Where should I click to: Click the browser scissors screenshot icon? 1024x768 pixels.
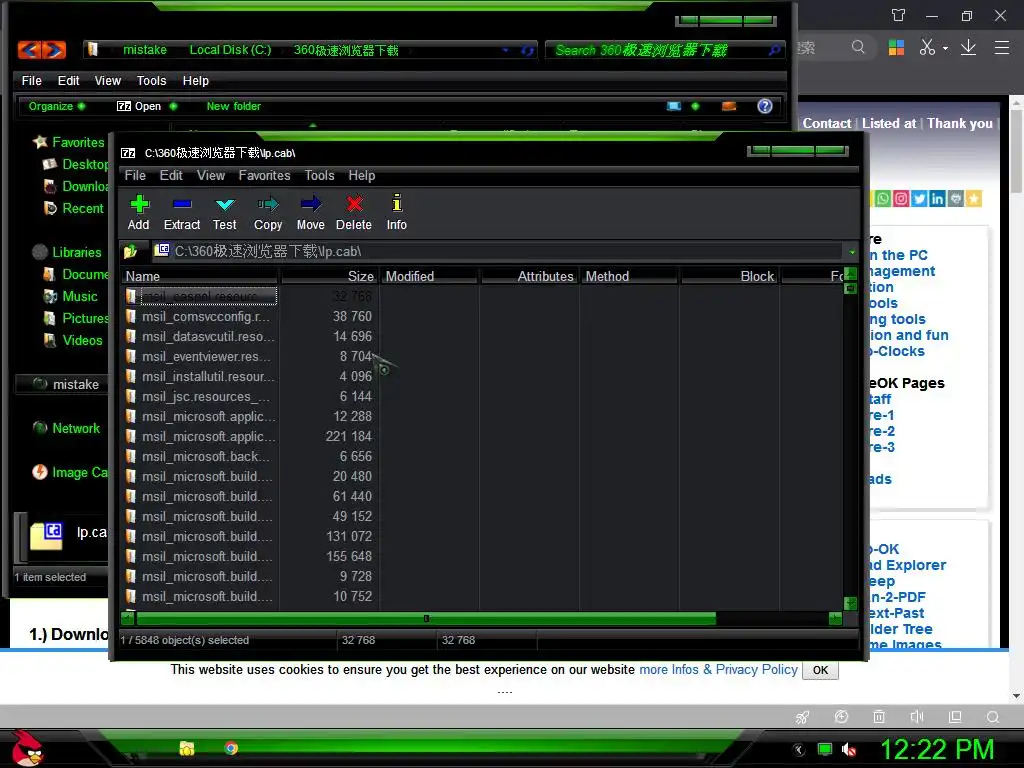pos(927,47)
